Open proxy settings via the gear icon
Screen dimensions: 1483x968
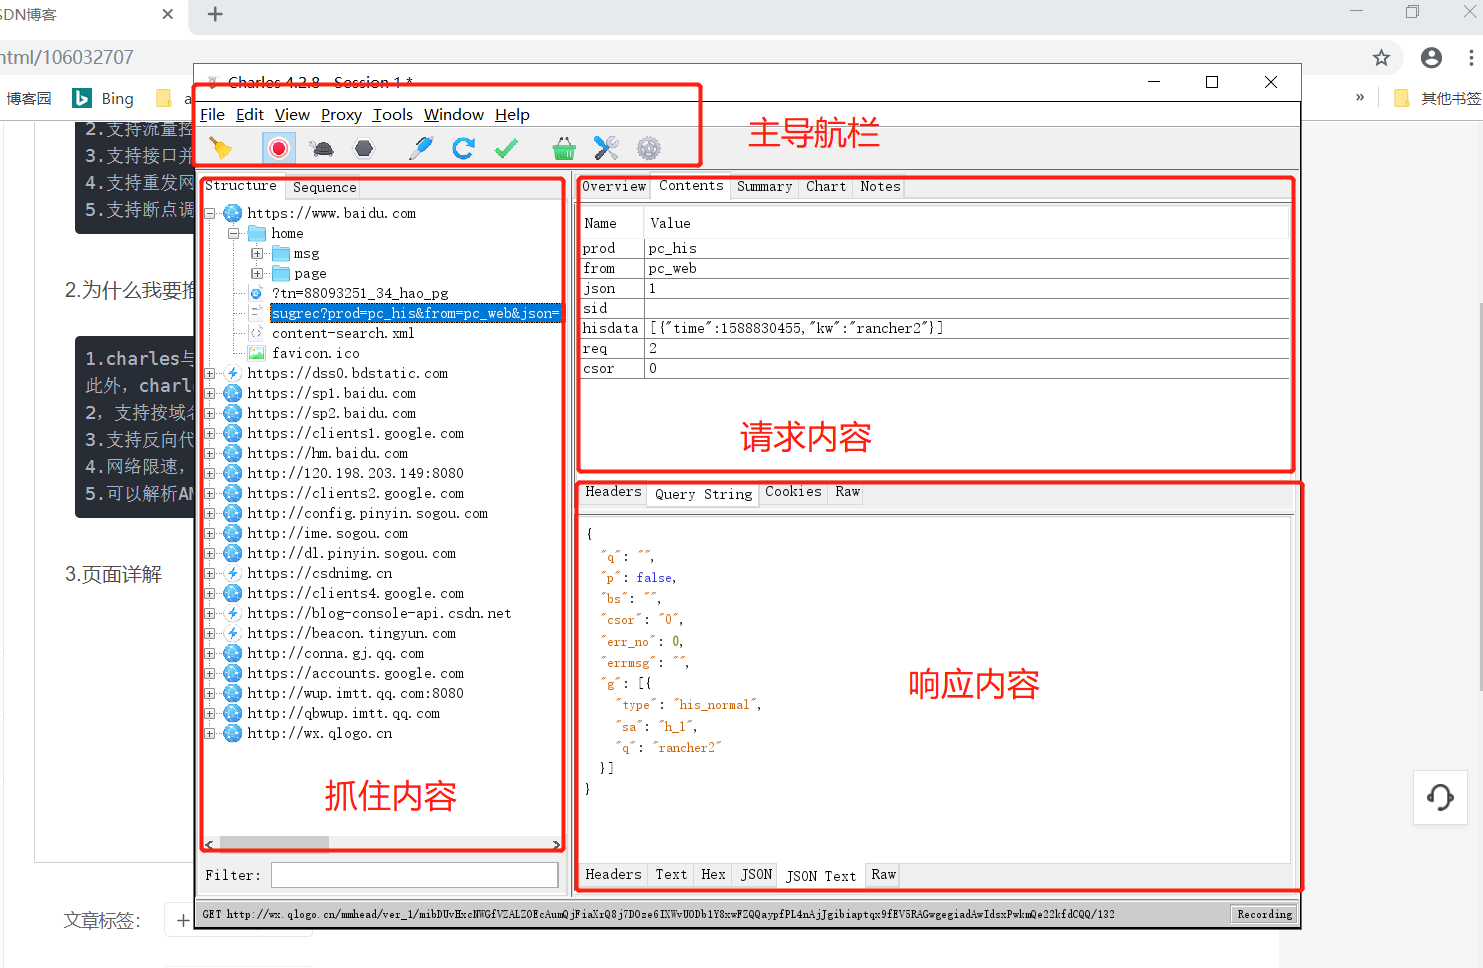pyautogui.click(x=648, y=147)
